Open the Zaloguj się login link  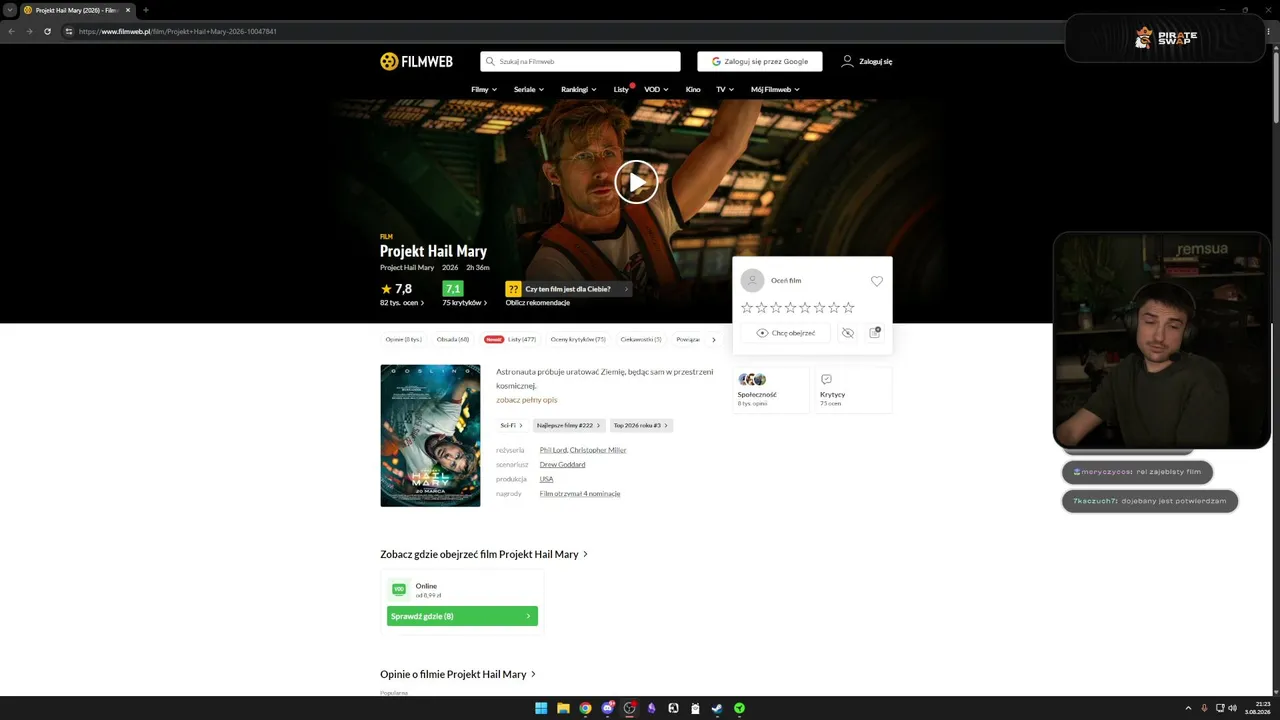[866, 62]
